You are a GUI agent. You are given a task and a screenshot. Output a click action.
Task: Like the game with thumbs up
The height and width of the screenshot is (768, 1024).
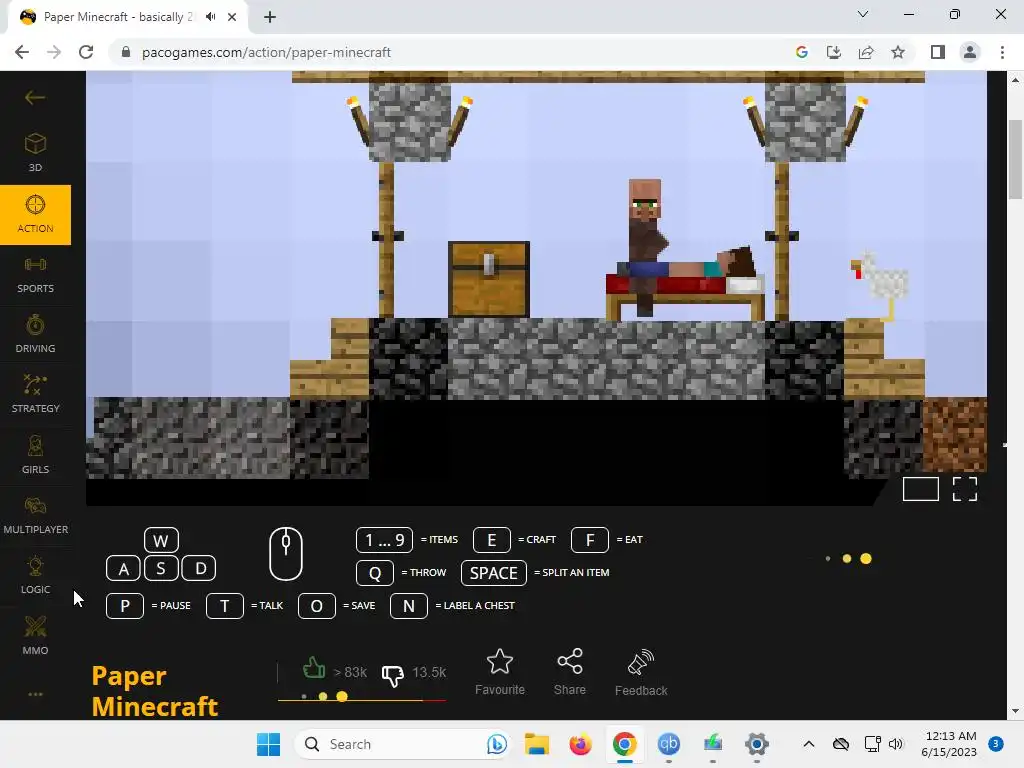pyautogui.click(x=314, y=668)
